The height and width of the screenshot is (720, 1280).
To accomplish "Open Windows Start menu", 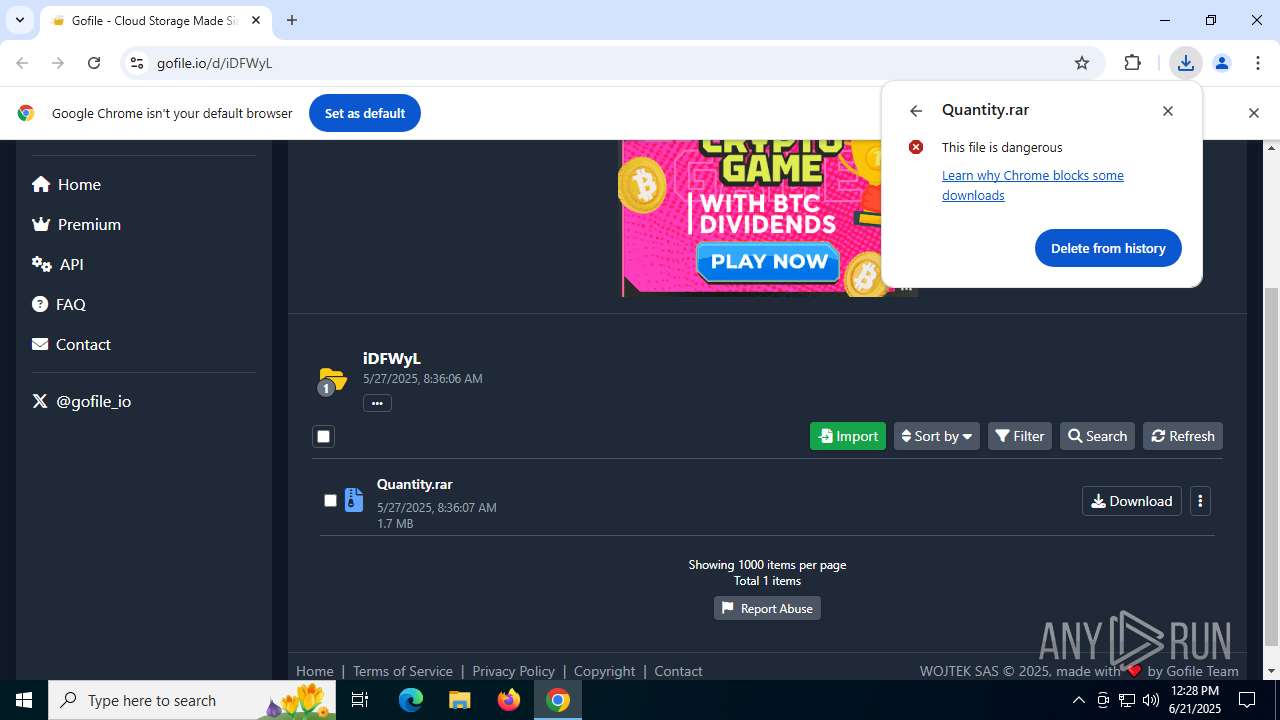I will (24, 700).
